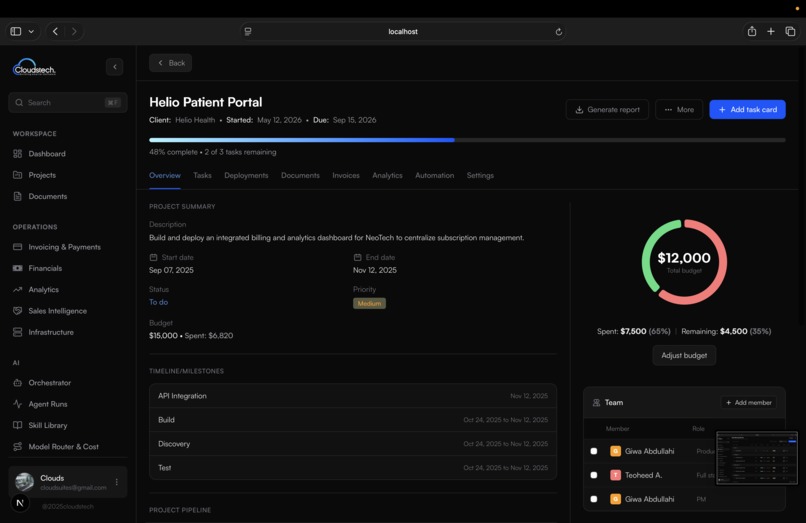Select the Teoheed A. checkbox
This screenshot has width=806, height=523.
tap(594, 475)
